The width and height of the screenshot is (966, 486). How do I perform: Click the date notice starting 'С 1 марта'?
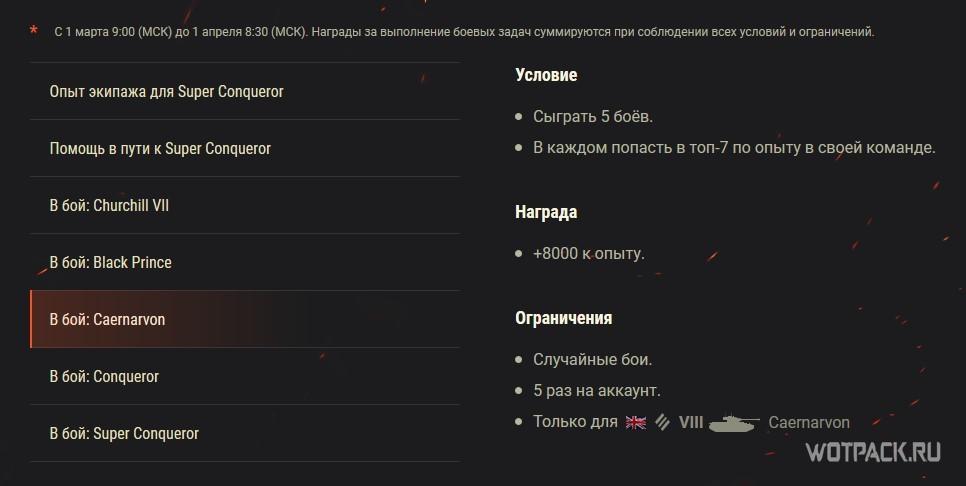[x=465, y=32]
